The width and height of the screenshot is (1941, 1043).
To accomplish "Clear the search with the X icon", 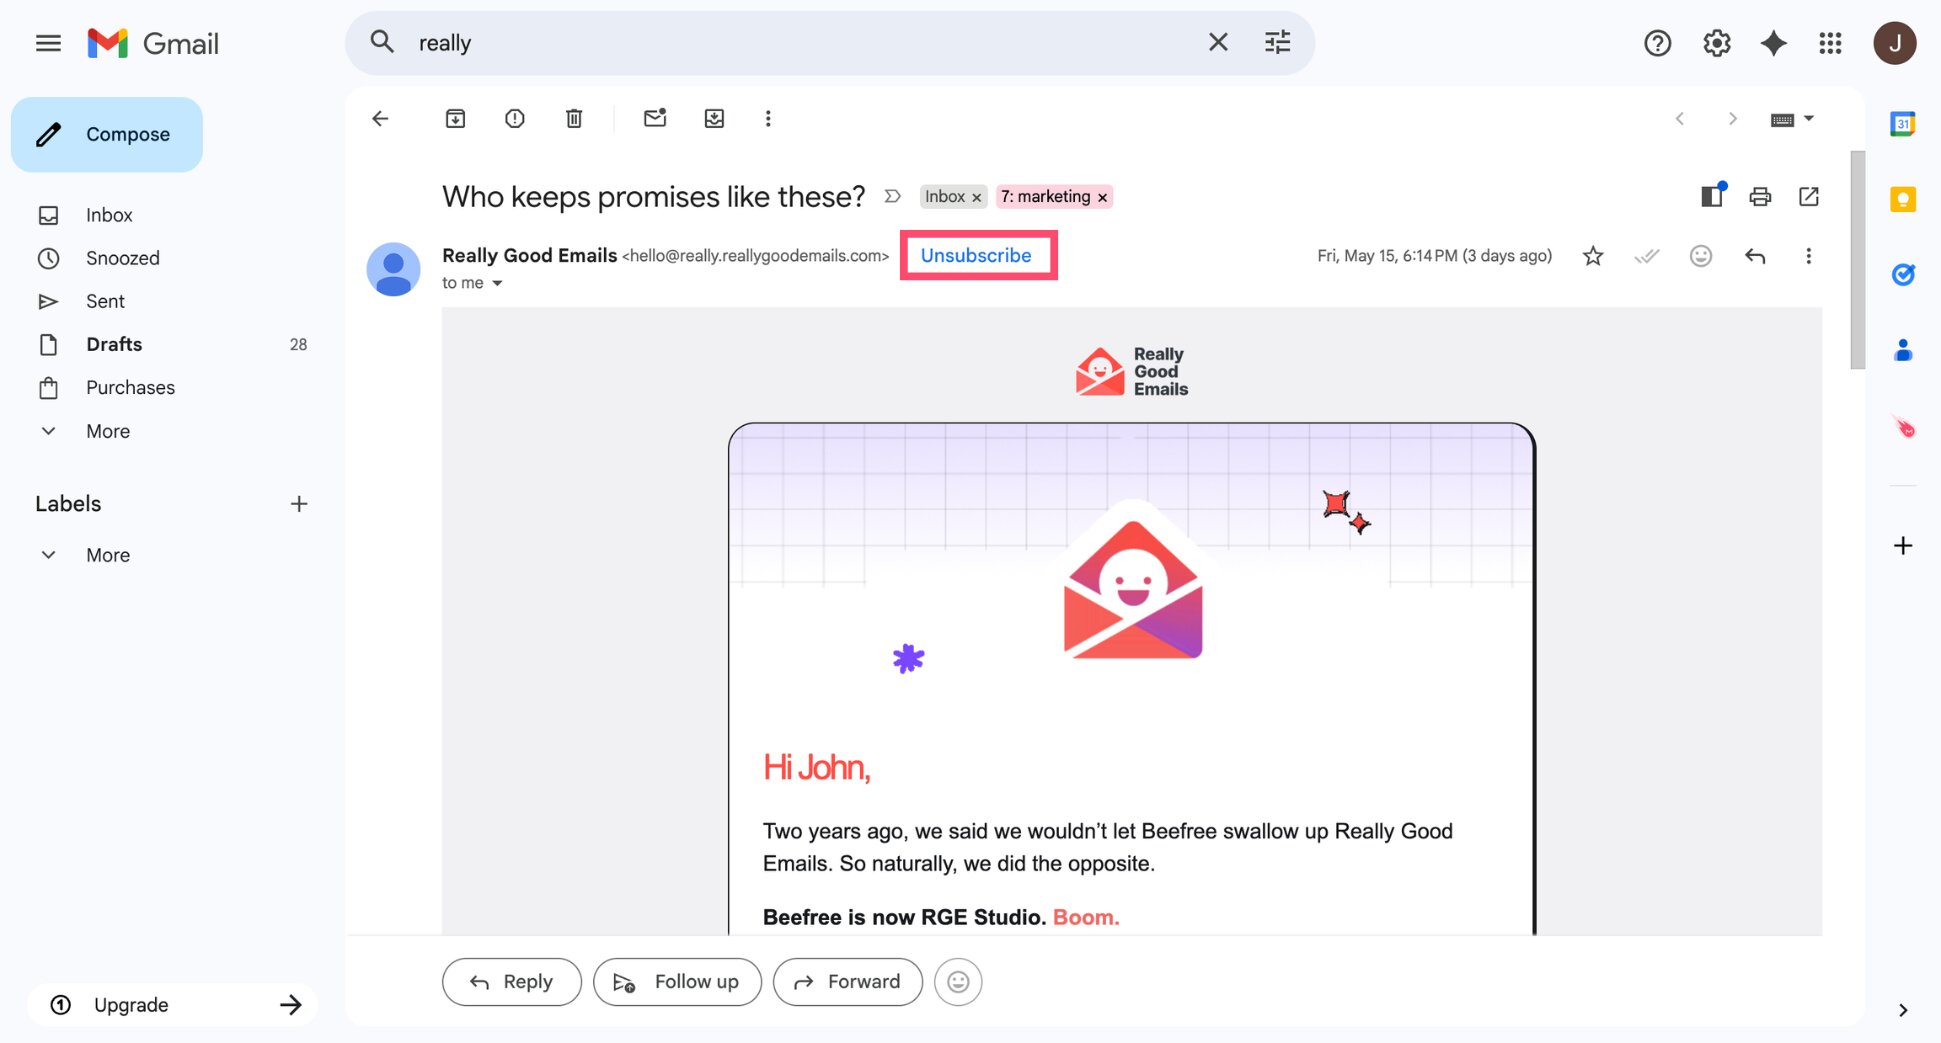I will pos(1218,42).
